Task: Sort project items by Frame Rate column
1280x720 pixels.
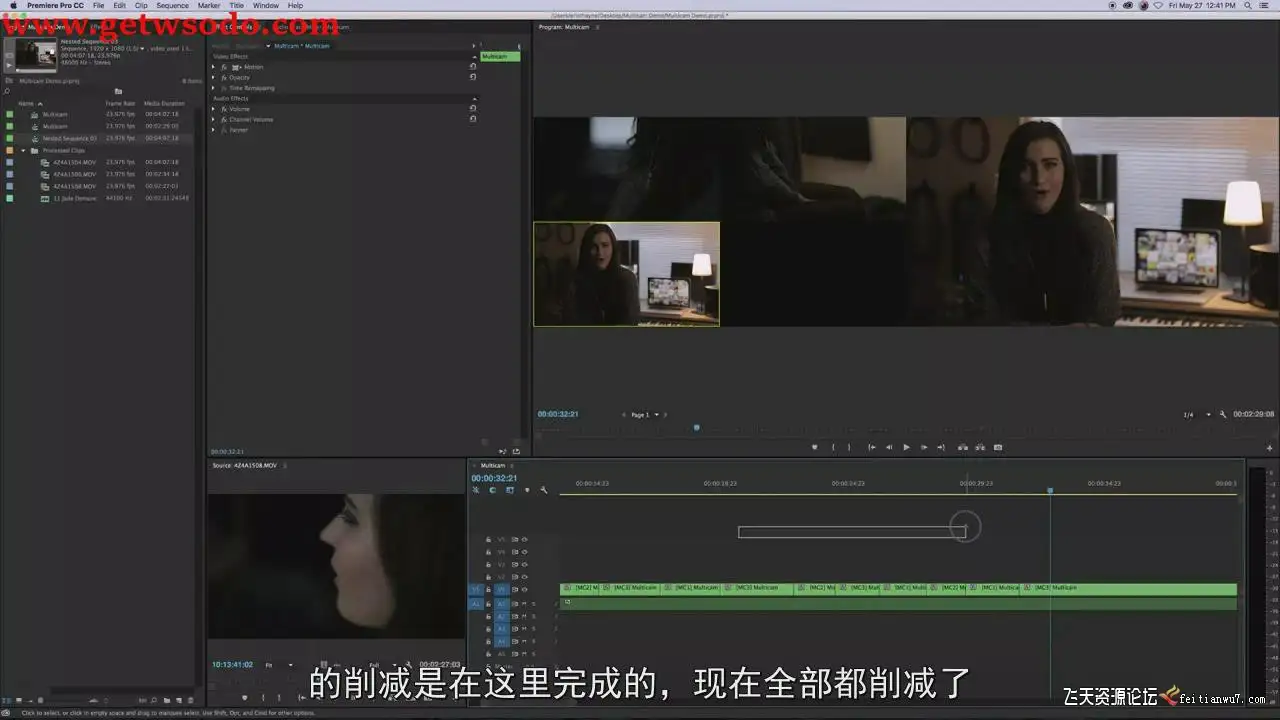Action: click(x=120, y=103)
